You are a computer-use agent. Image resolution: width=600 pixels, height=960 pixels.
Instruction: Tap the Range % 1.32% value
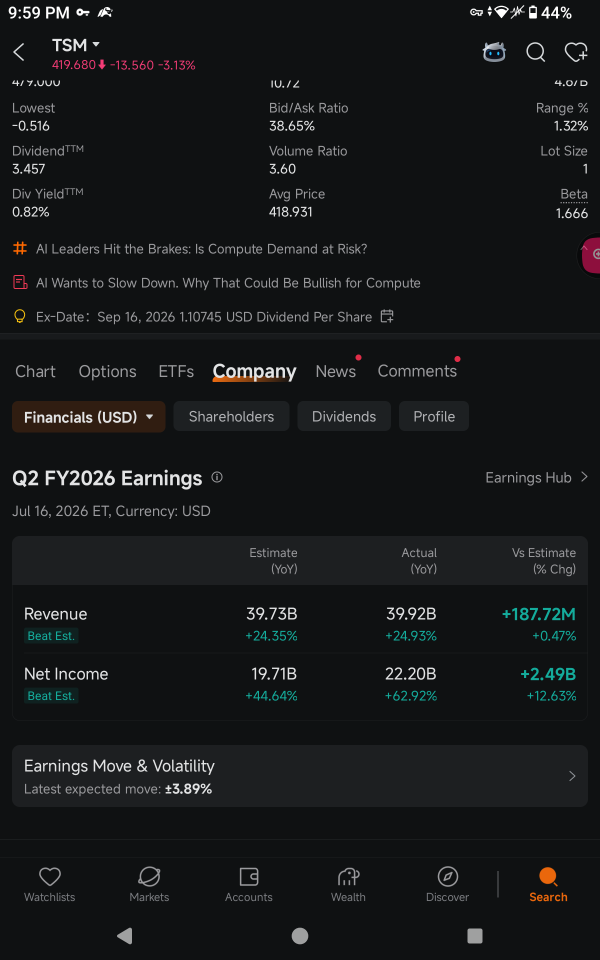(571, 126)
